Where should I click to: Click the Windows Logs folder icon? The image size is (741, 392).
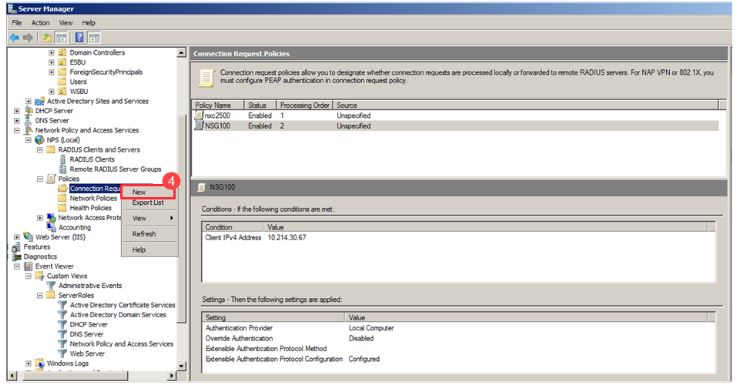(x=40, y=363)
